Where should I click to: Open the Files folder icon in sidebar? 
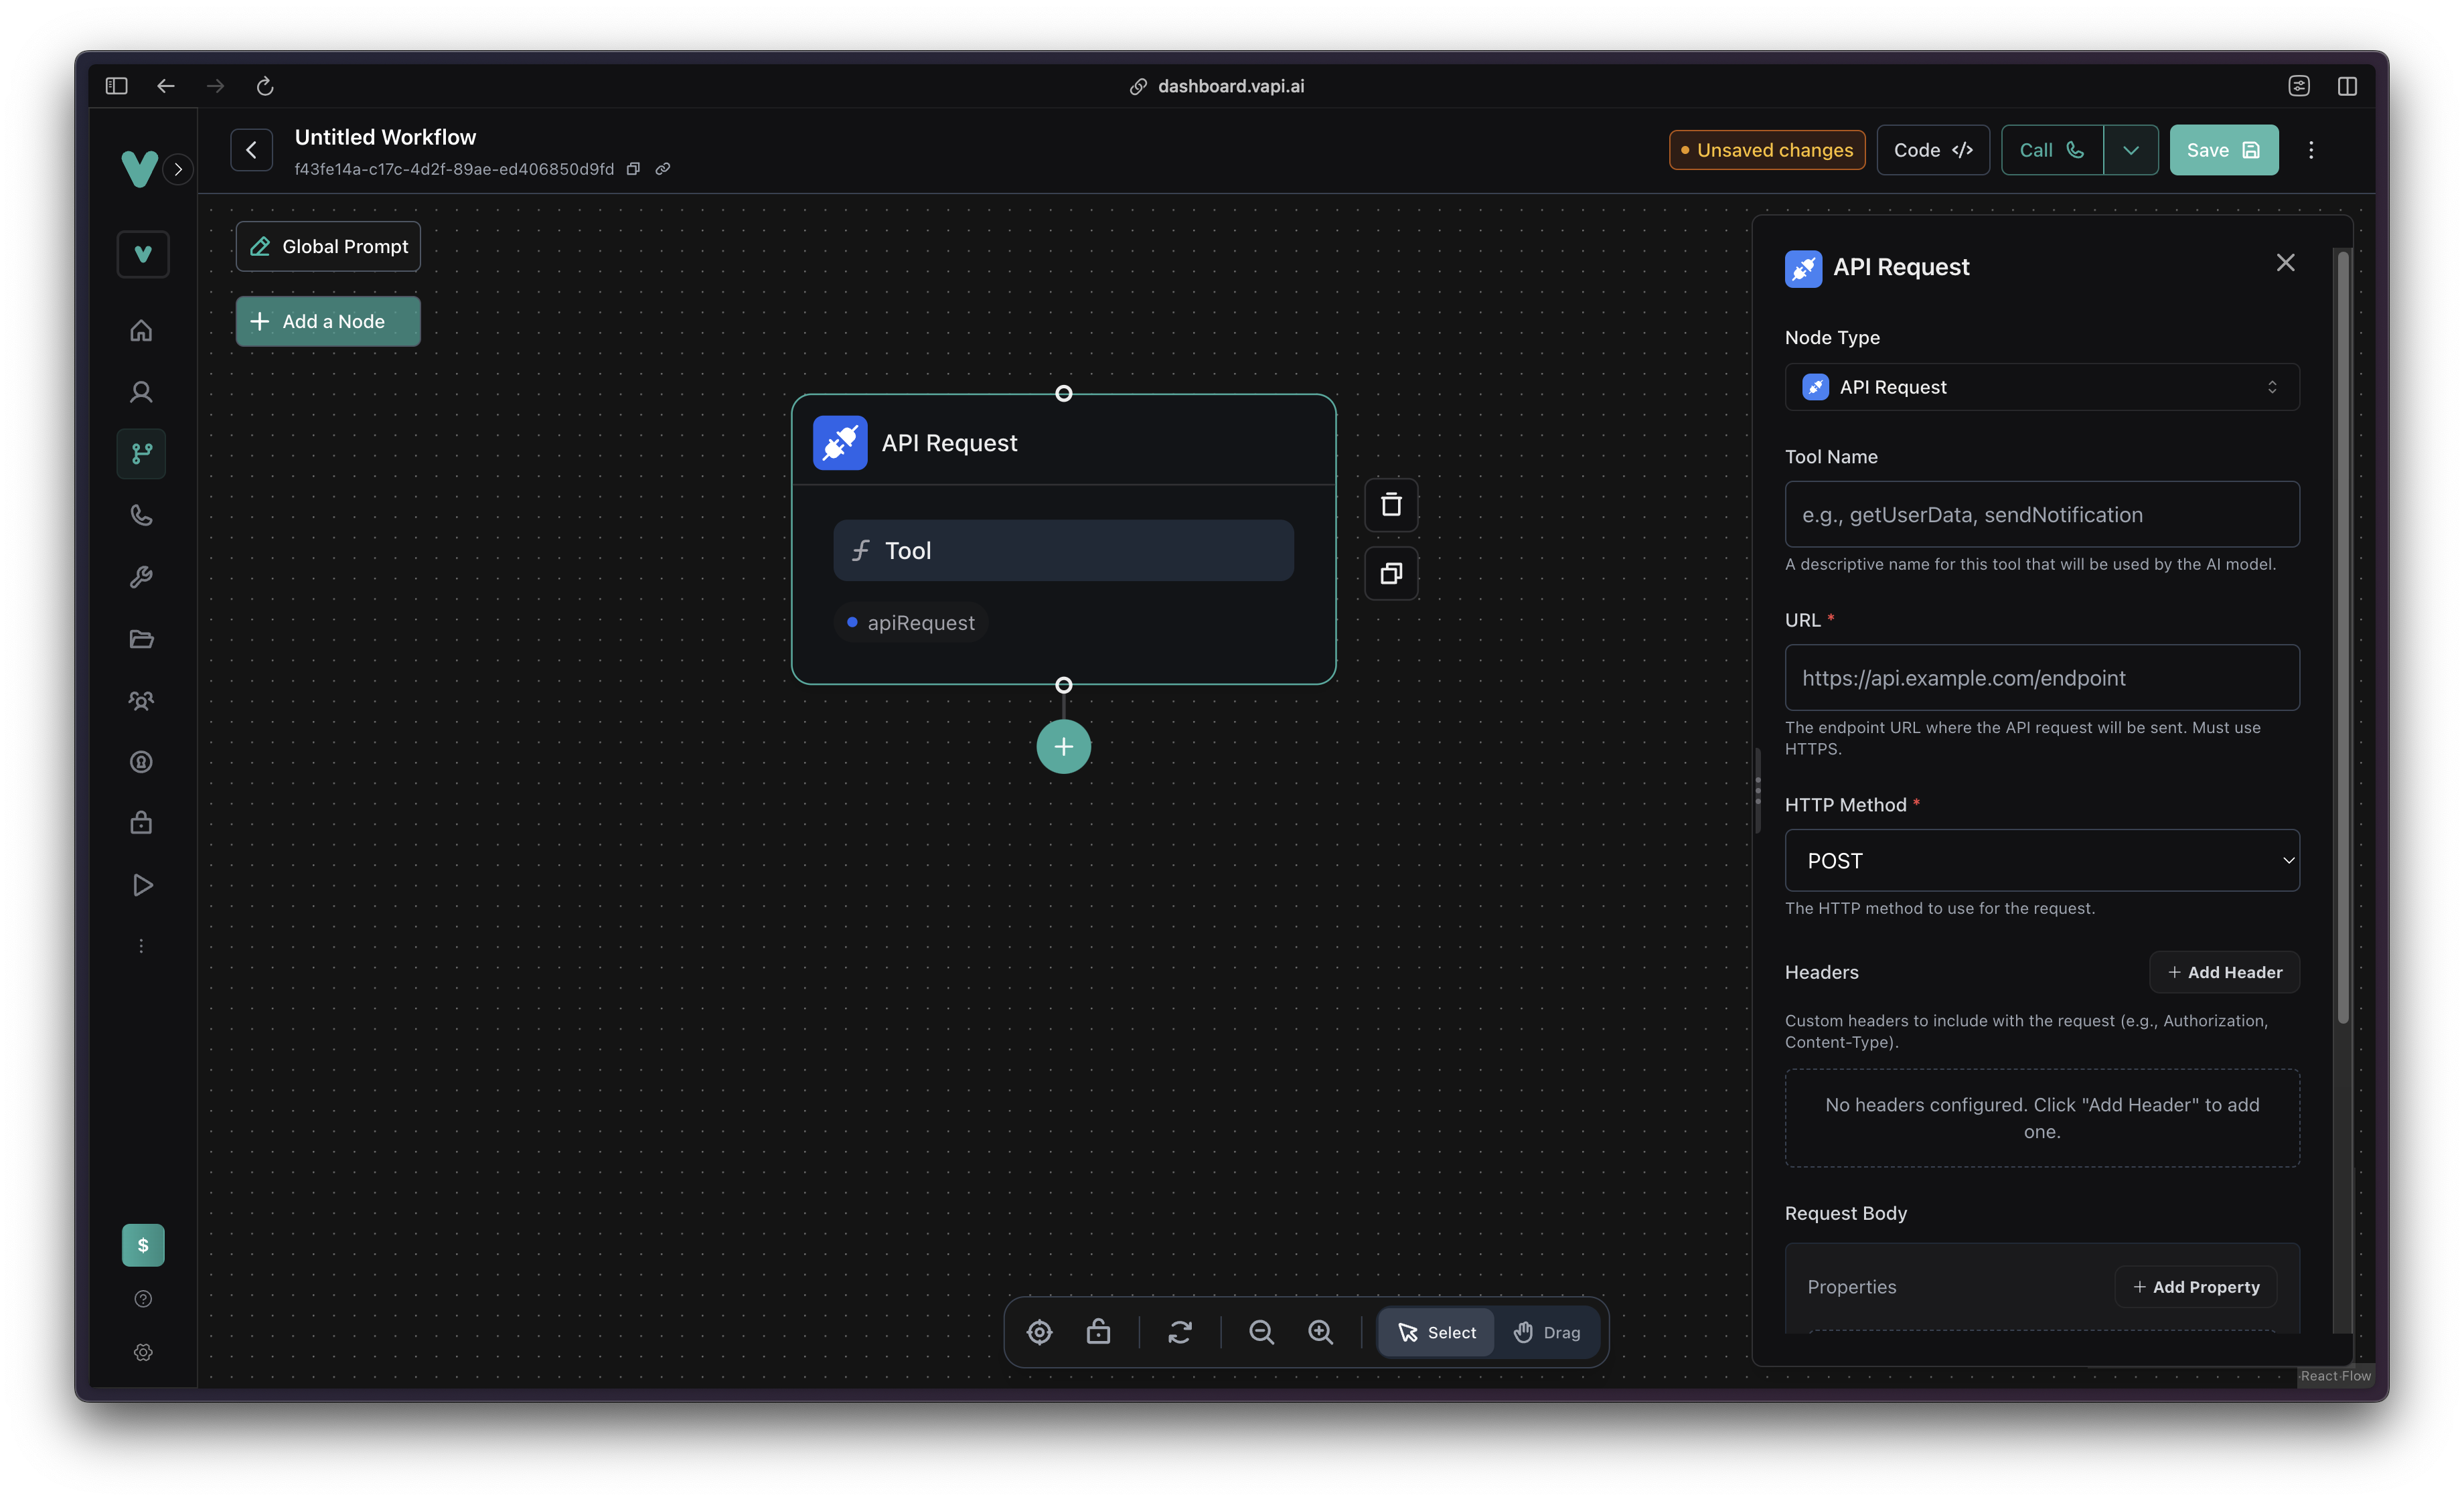[141, 639]
